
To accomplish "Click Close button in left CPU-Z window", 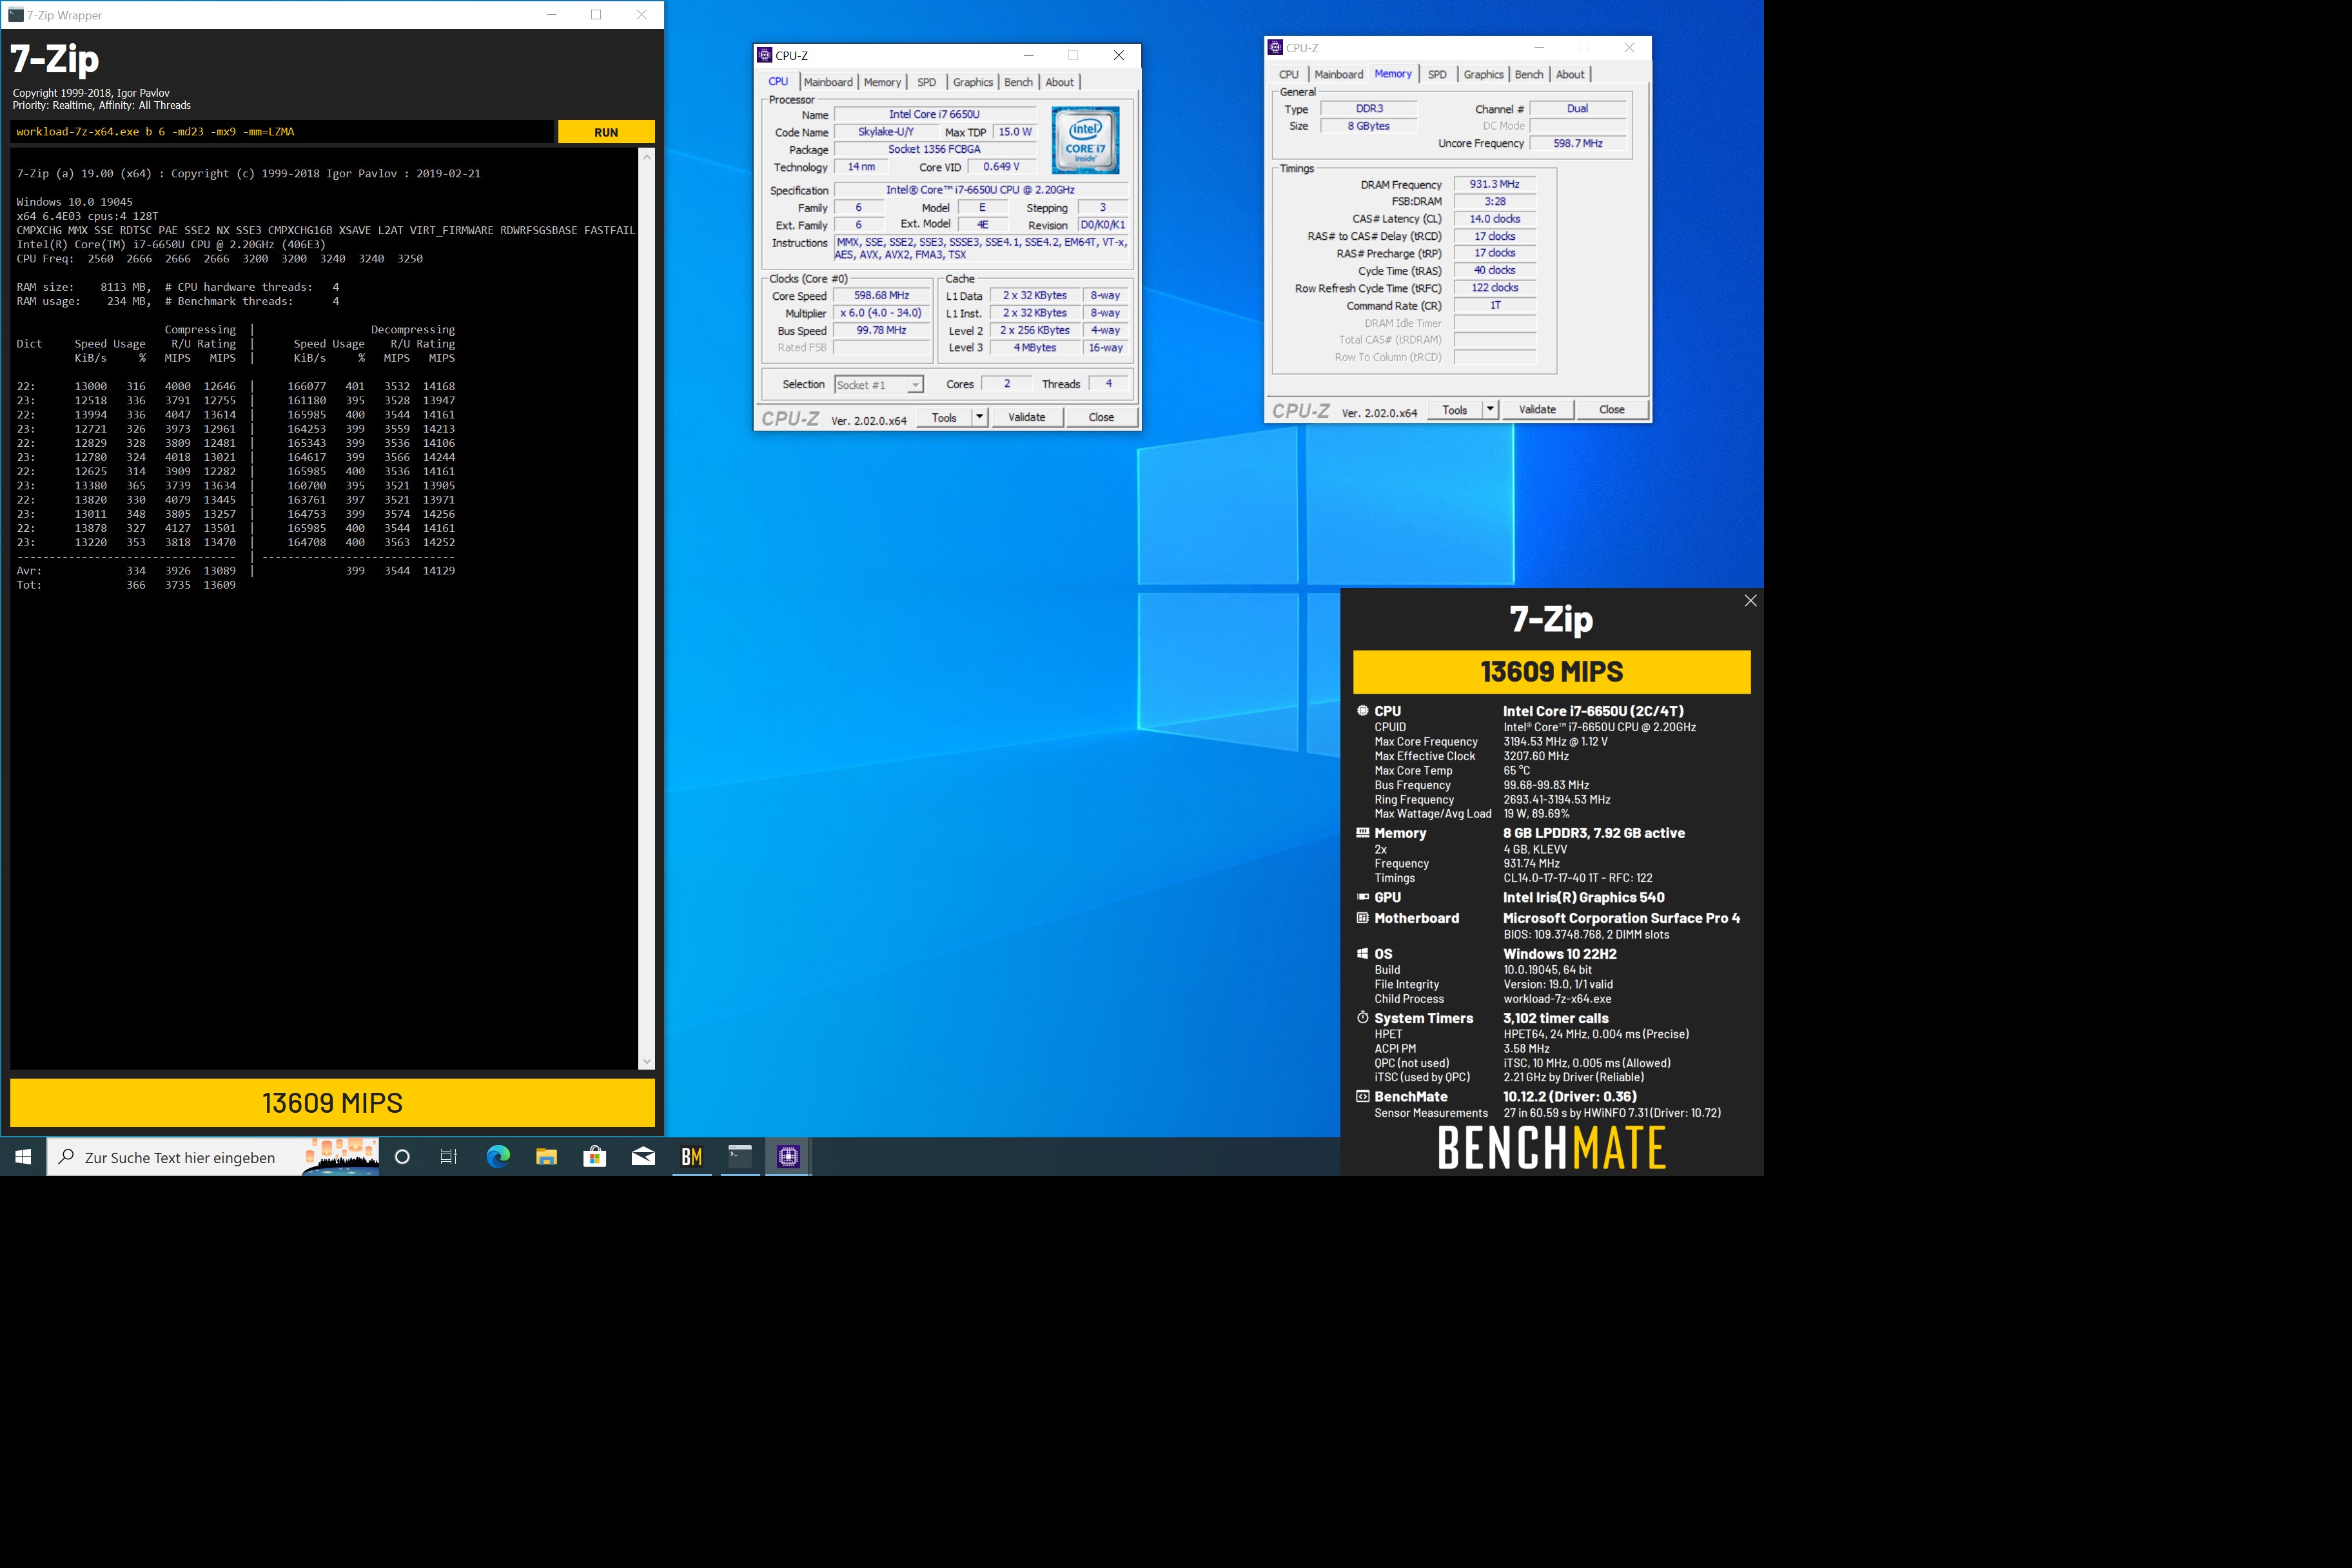I will [x=1101, y=418].
